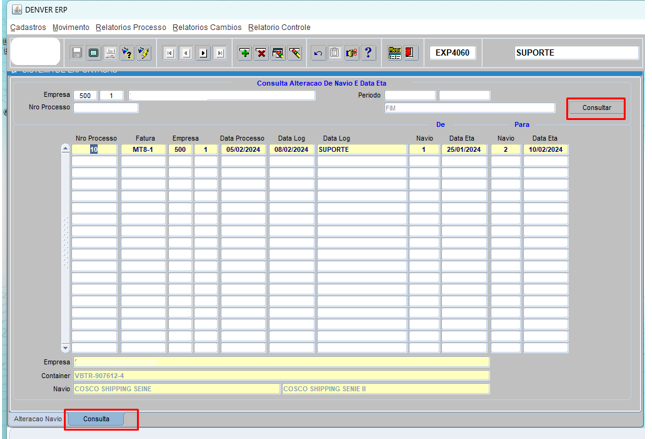Click the SUPORTE cell in the grid row
Image resolution: width=652 pixels, height=439 pixels.
tap(362, 150)
